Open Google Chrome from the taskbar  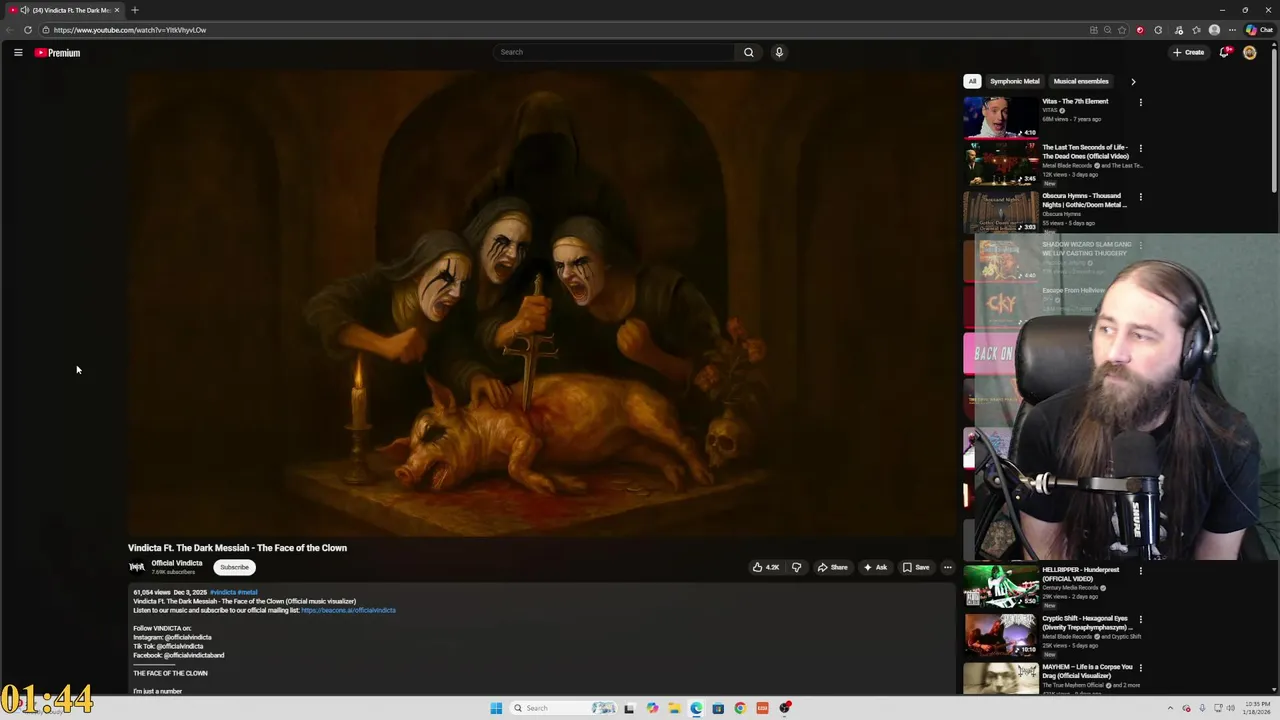click(x=740, y=708)
